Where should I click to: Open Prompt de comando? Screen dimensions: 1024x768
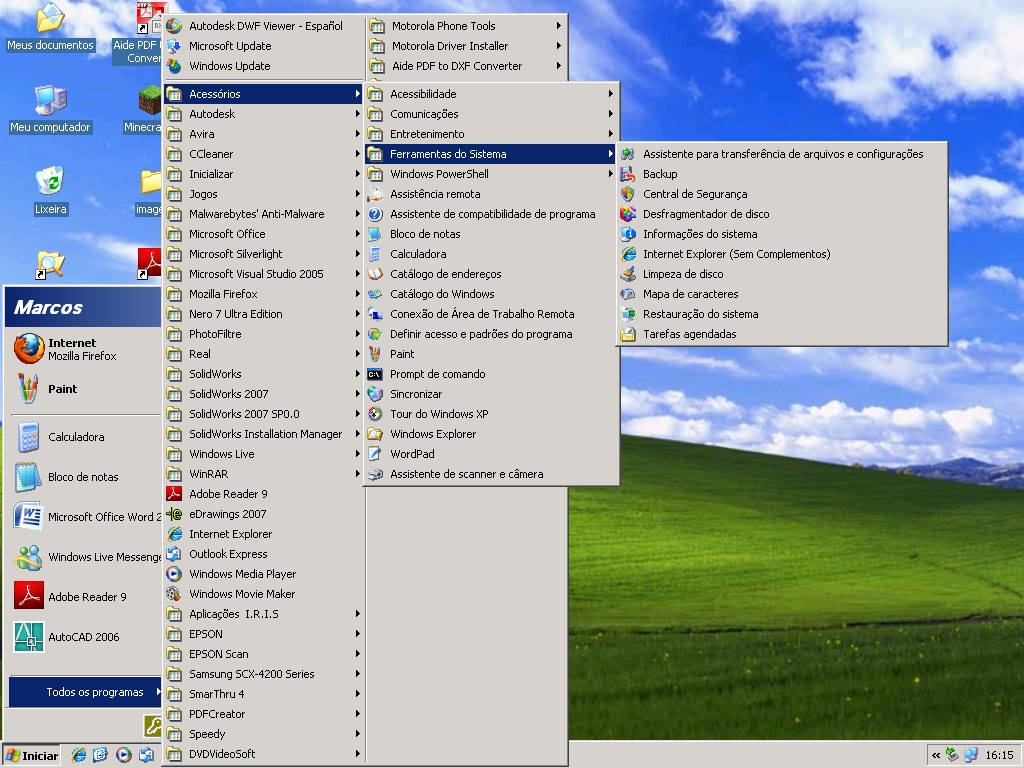pyautogui.click(x=491, y=374)
